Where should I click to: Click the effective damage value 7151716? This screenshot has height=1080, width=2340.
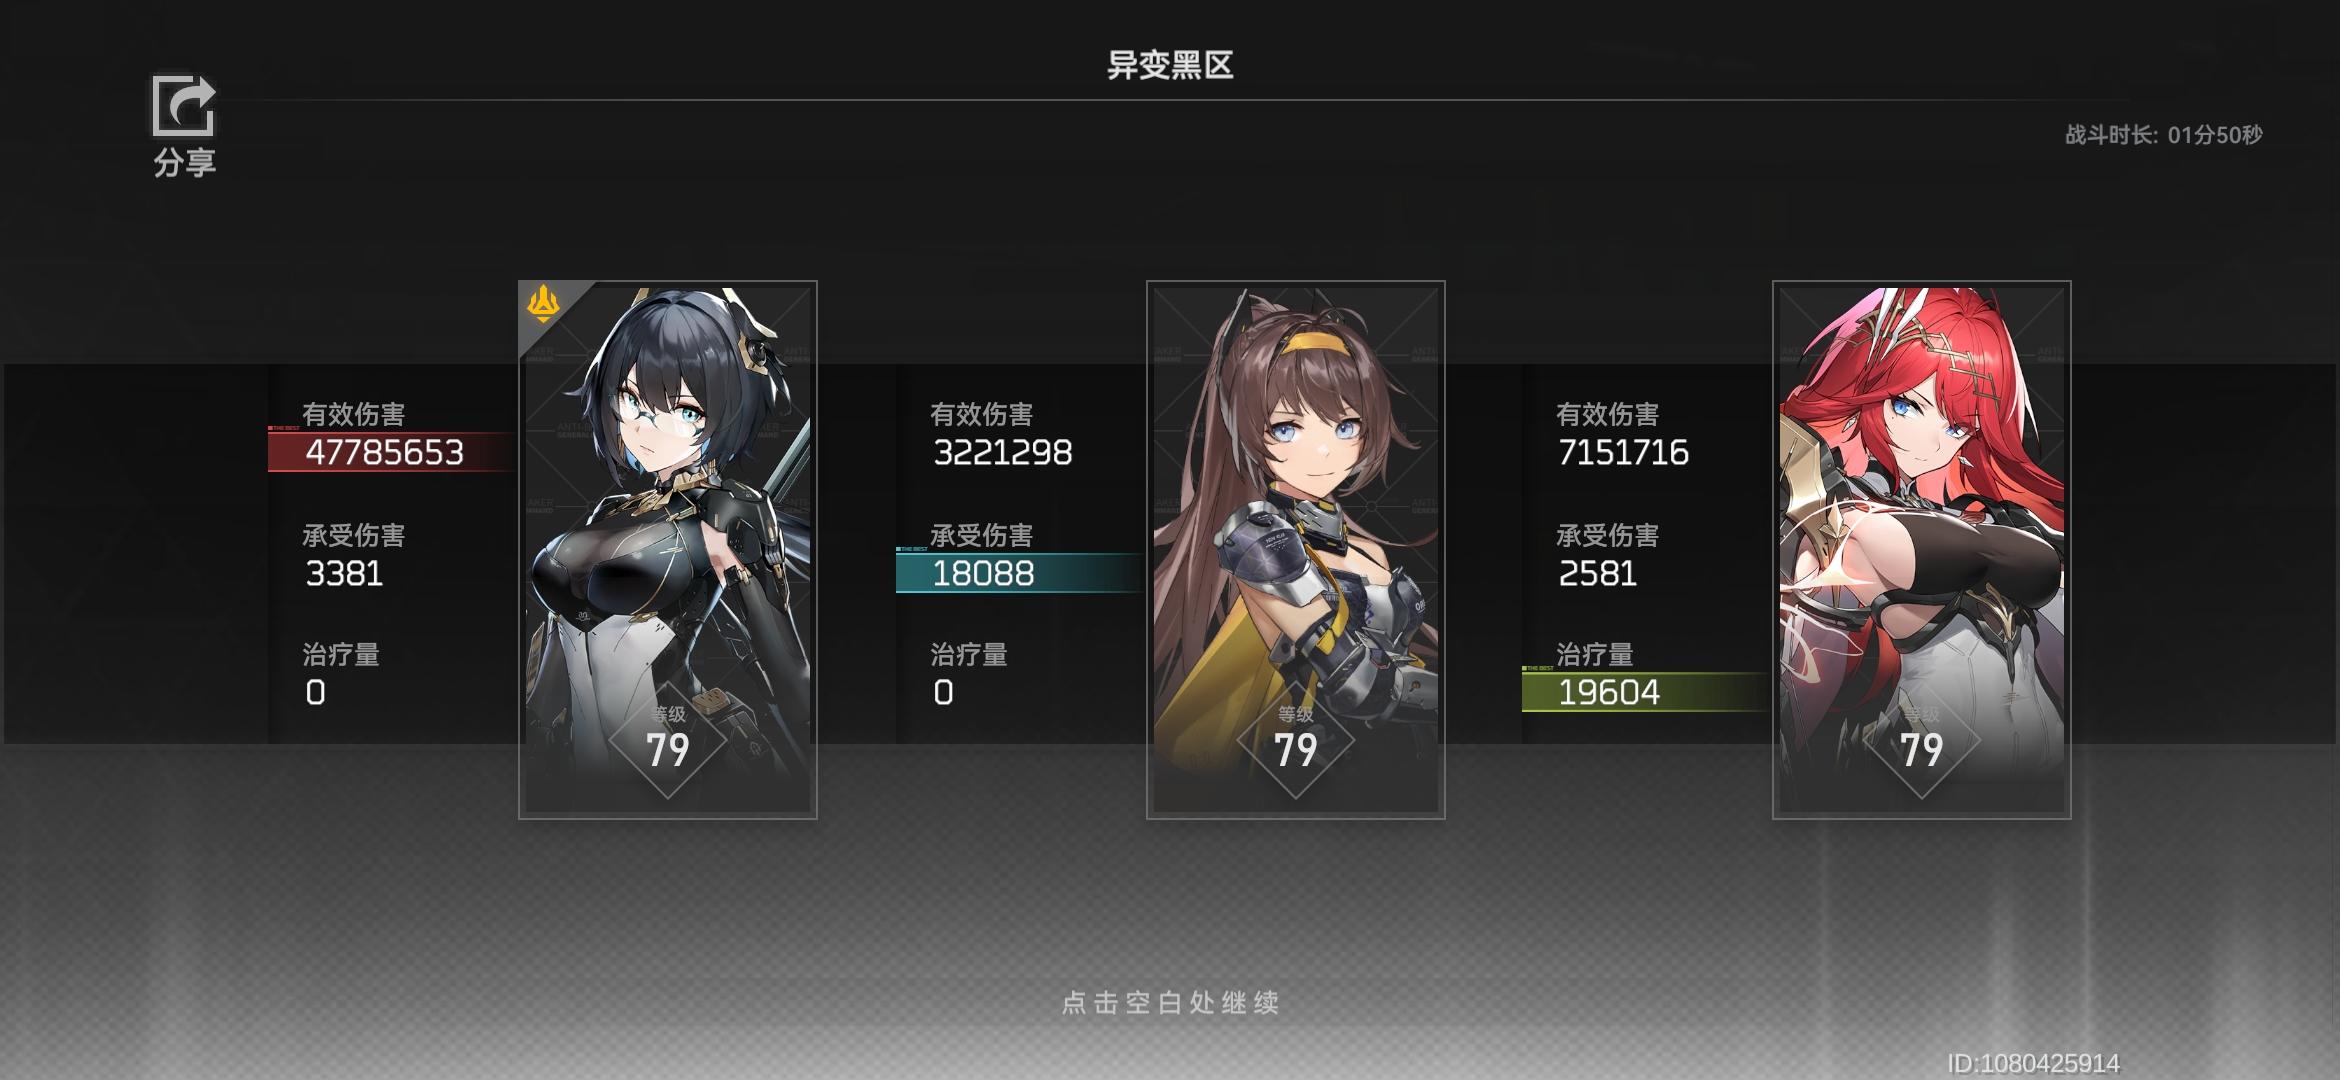point(1623,452)
